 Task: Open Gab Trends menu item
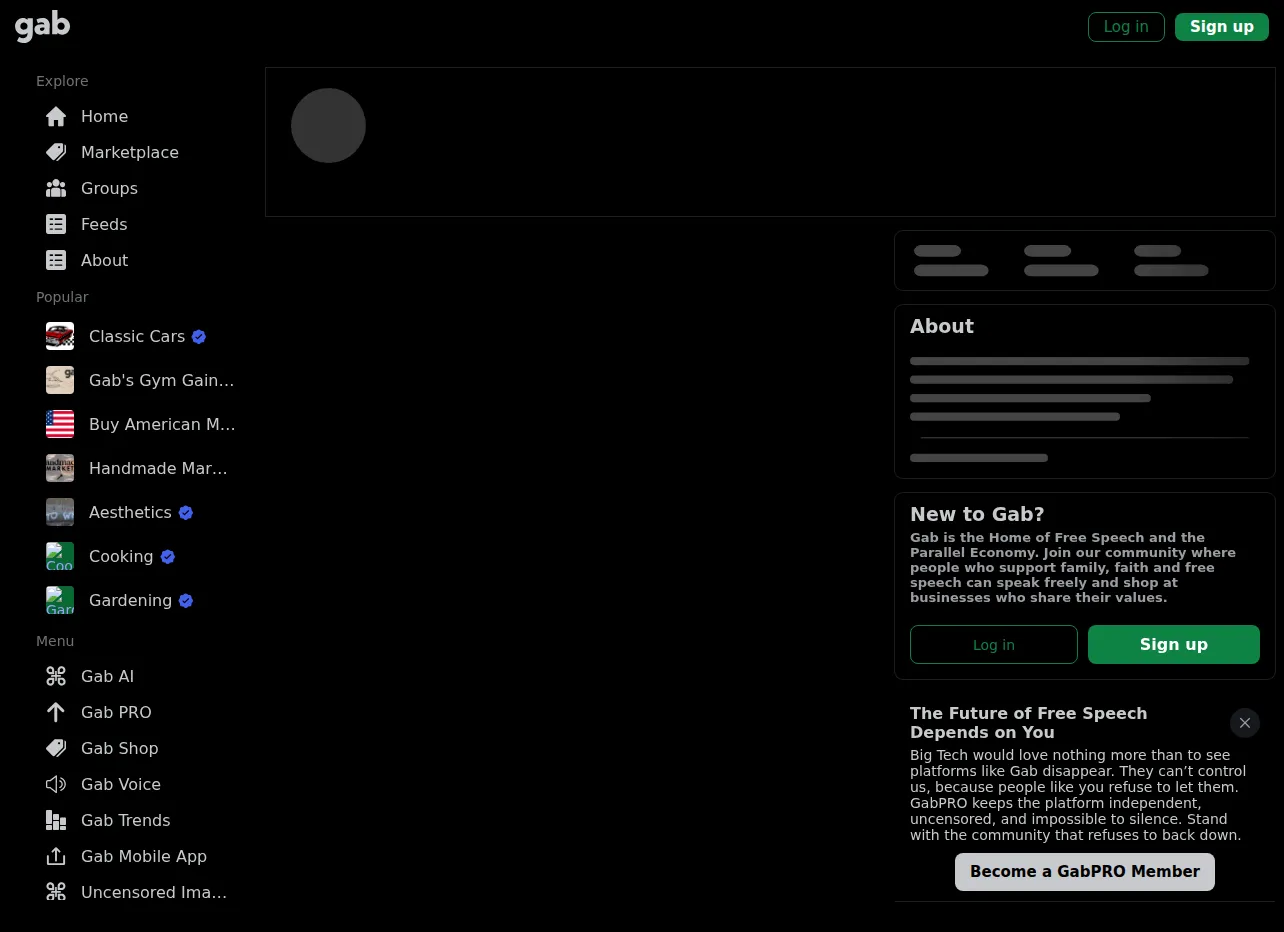point(125,821)
